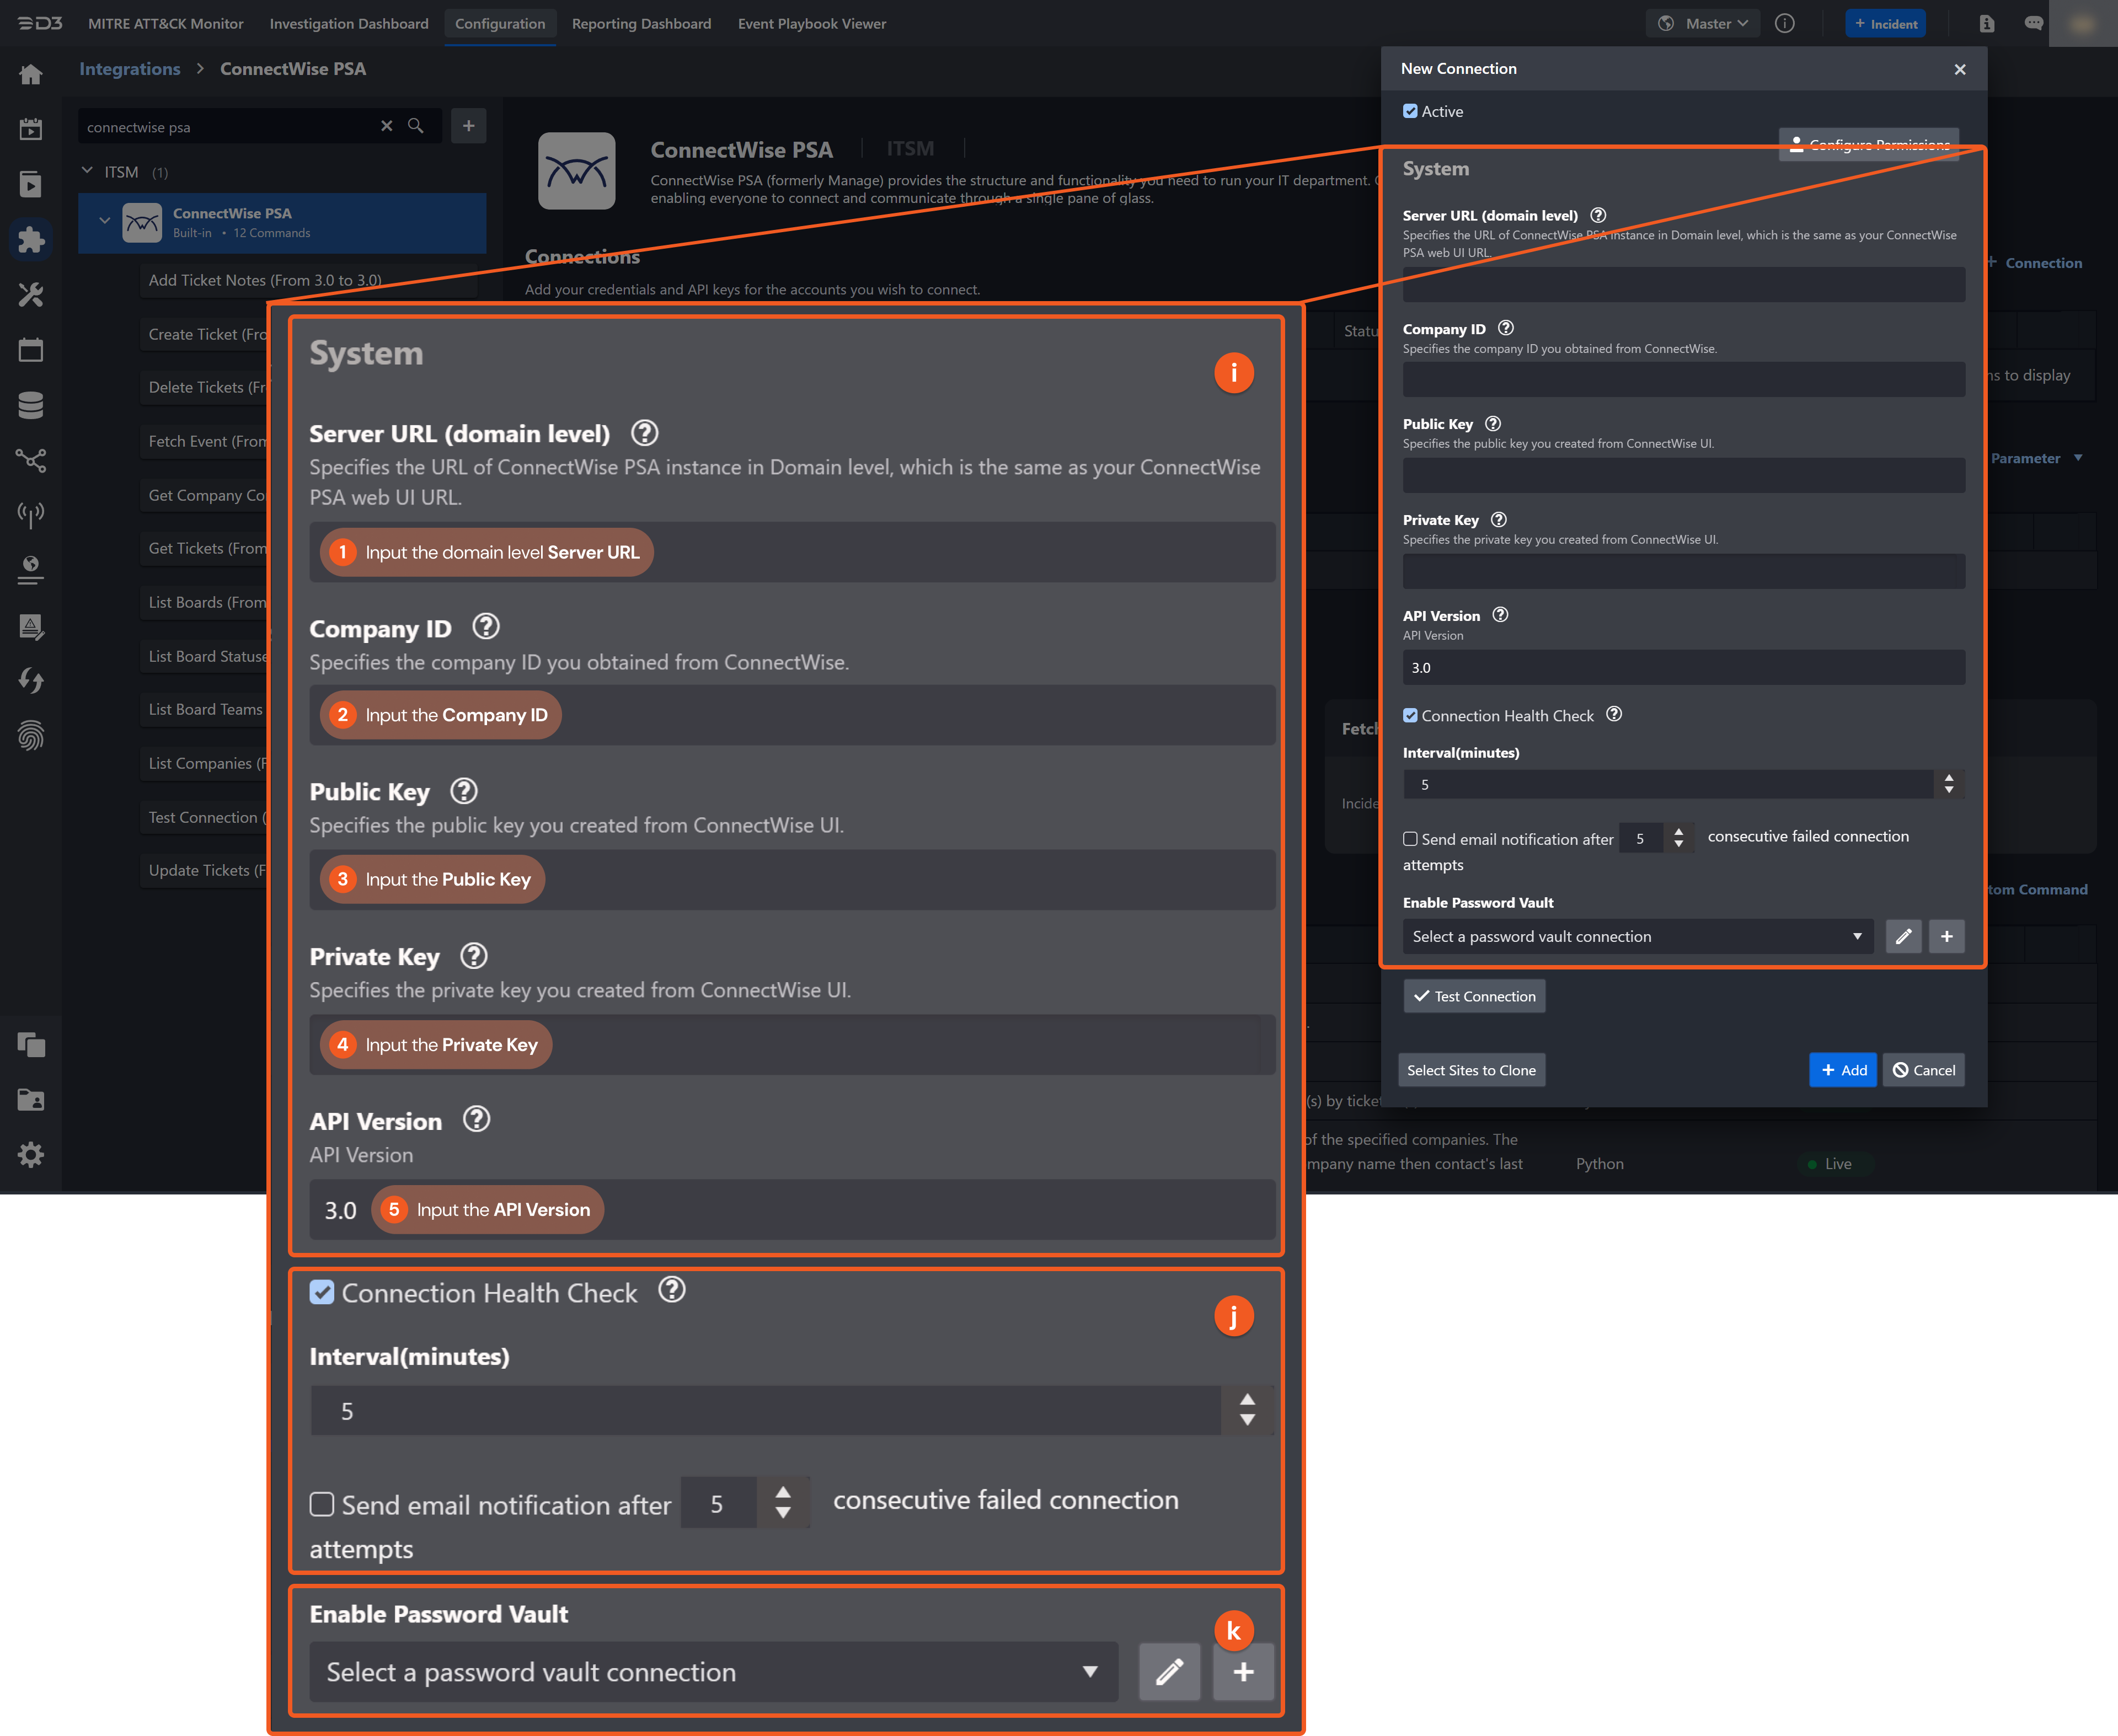Screen dimensions: 2118x1736
Task: Uncheck Connection Health Check in New Connection
Action: pos(1410,716)
